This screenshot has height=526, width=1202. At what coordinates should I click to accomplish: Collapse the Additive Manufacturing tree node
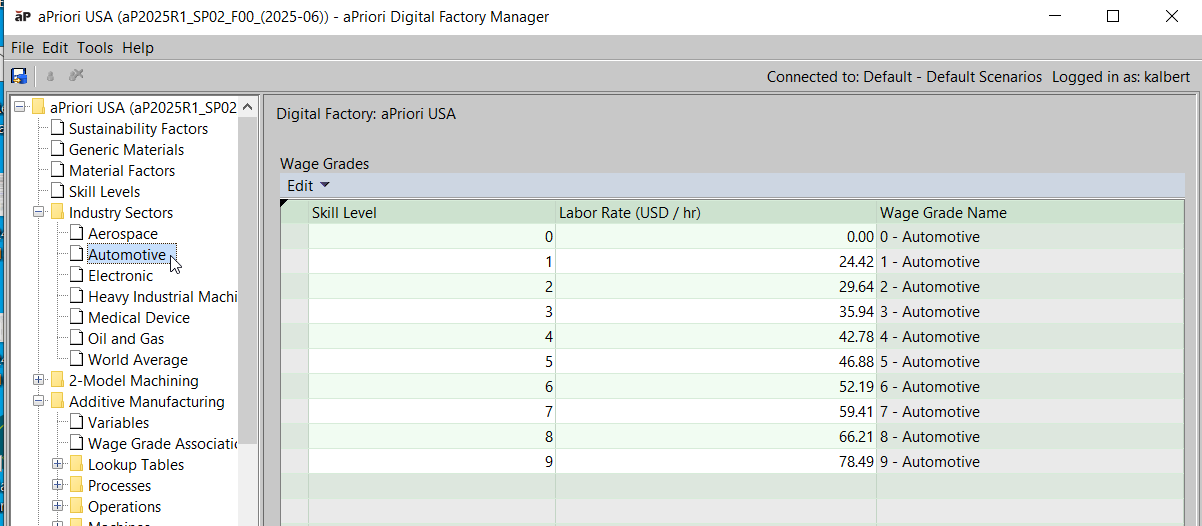coord(38,401)
